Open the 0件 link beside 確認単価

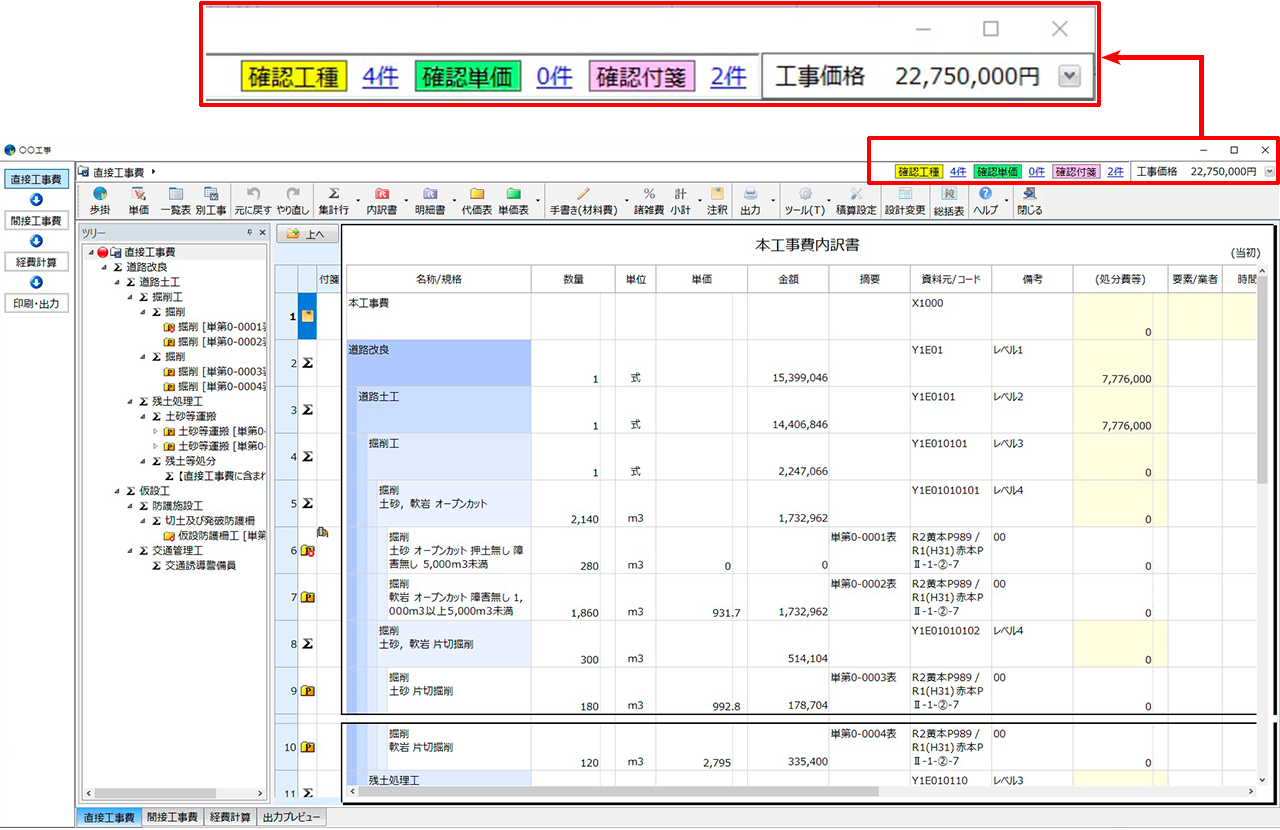point(1035,171)
